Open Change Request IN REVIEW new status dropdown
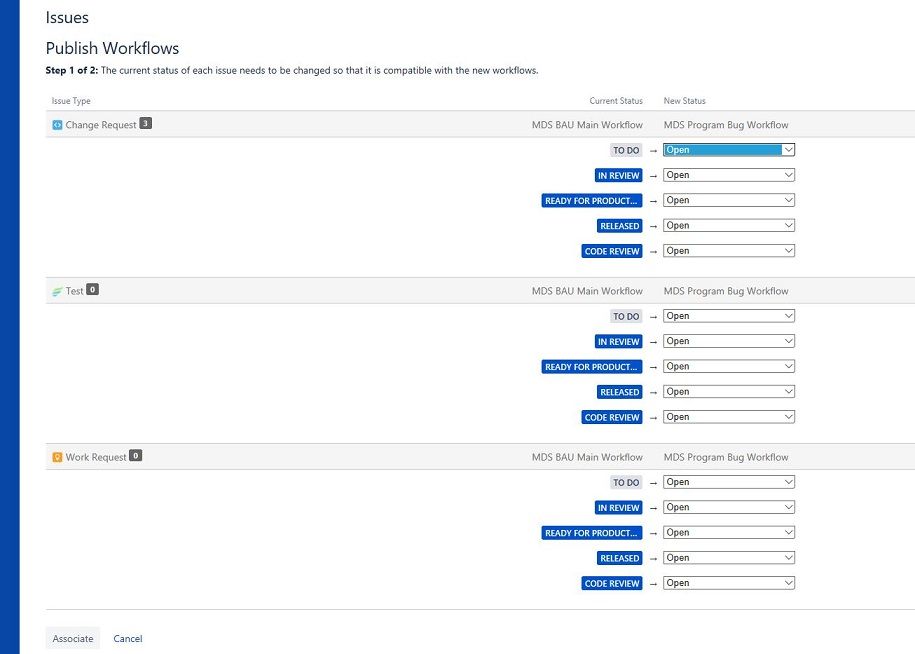The height and width of the screenshot is (654, 915). click(729, 175)
